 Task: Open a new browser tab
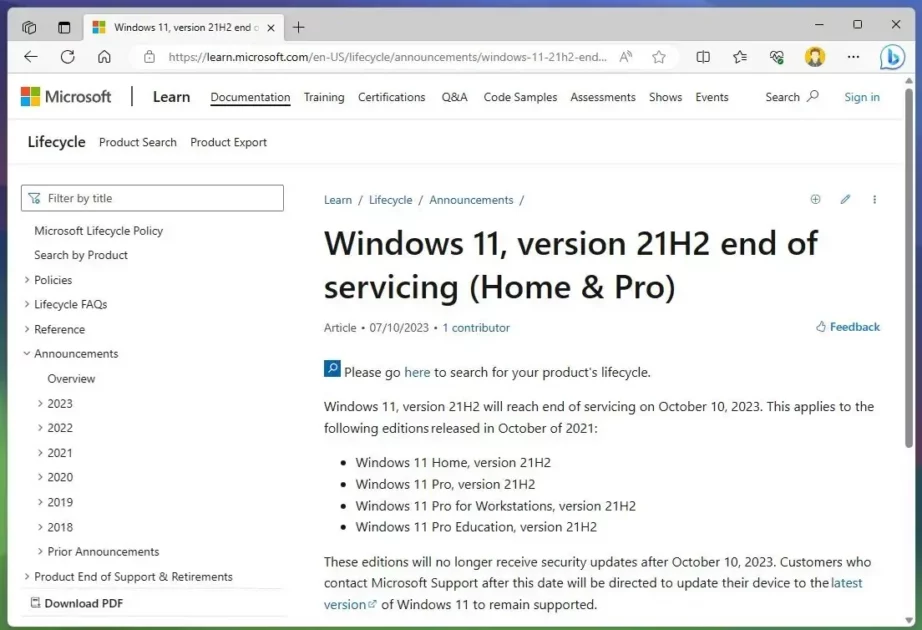tap(299, 27)
